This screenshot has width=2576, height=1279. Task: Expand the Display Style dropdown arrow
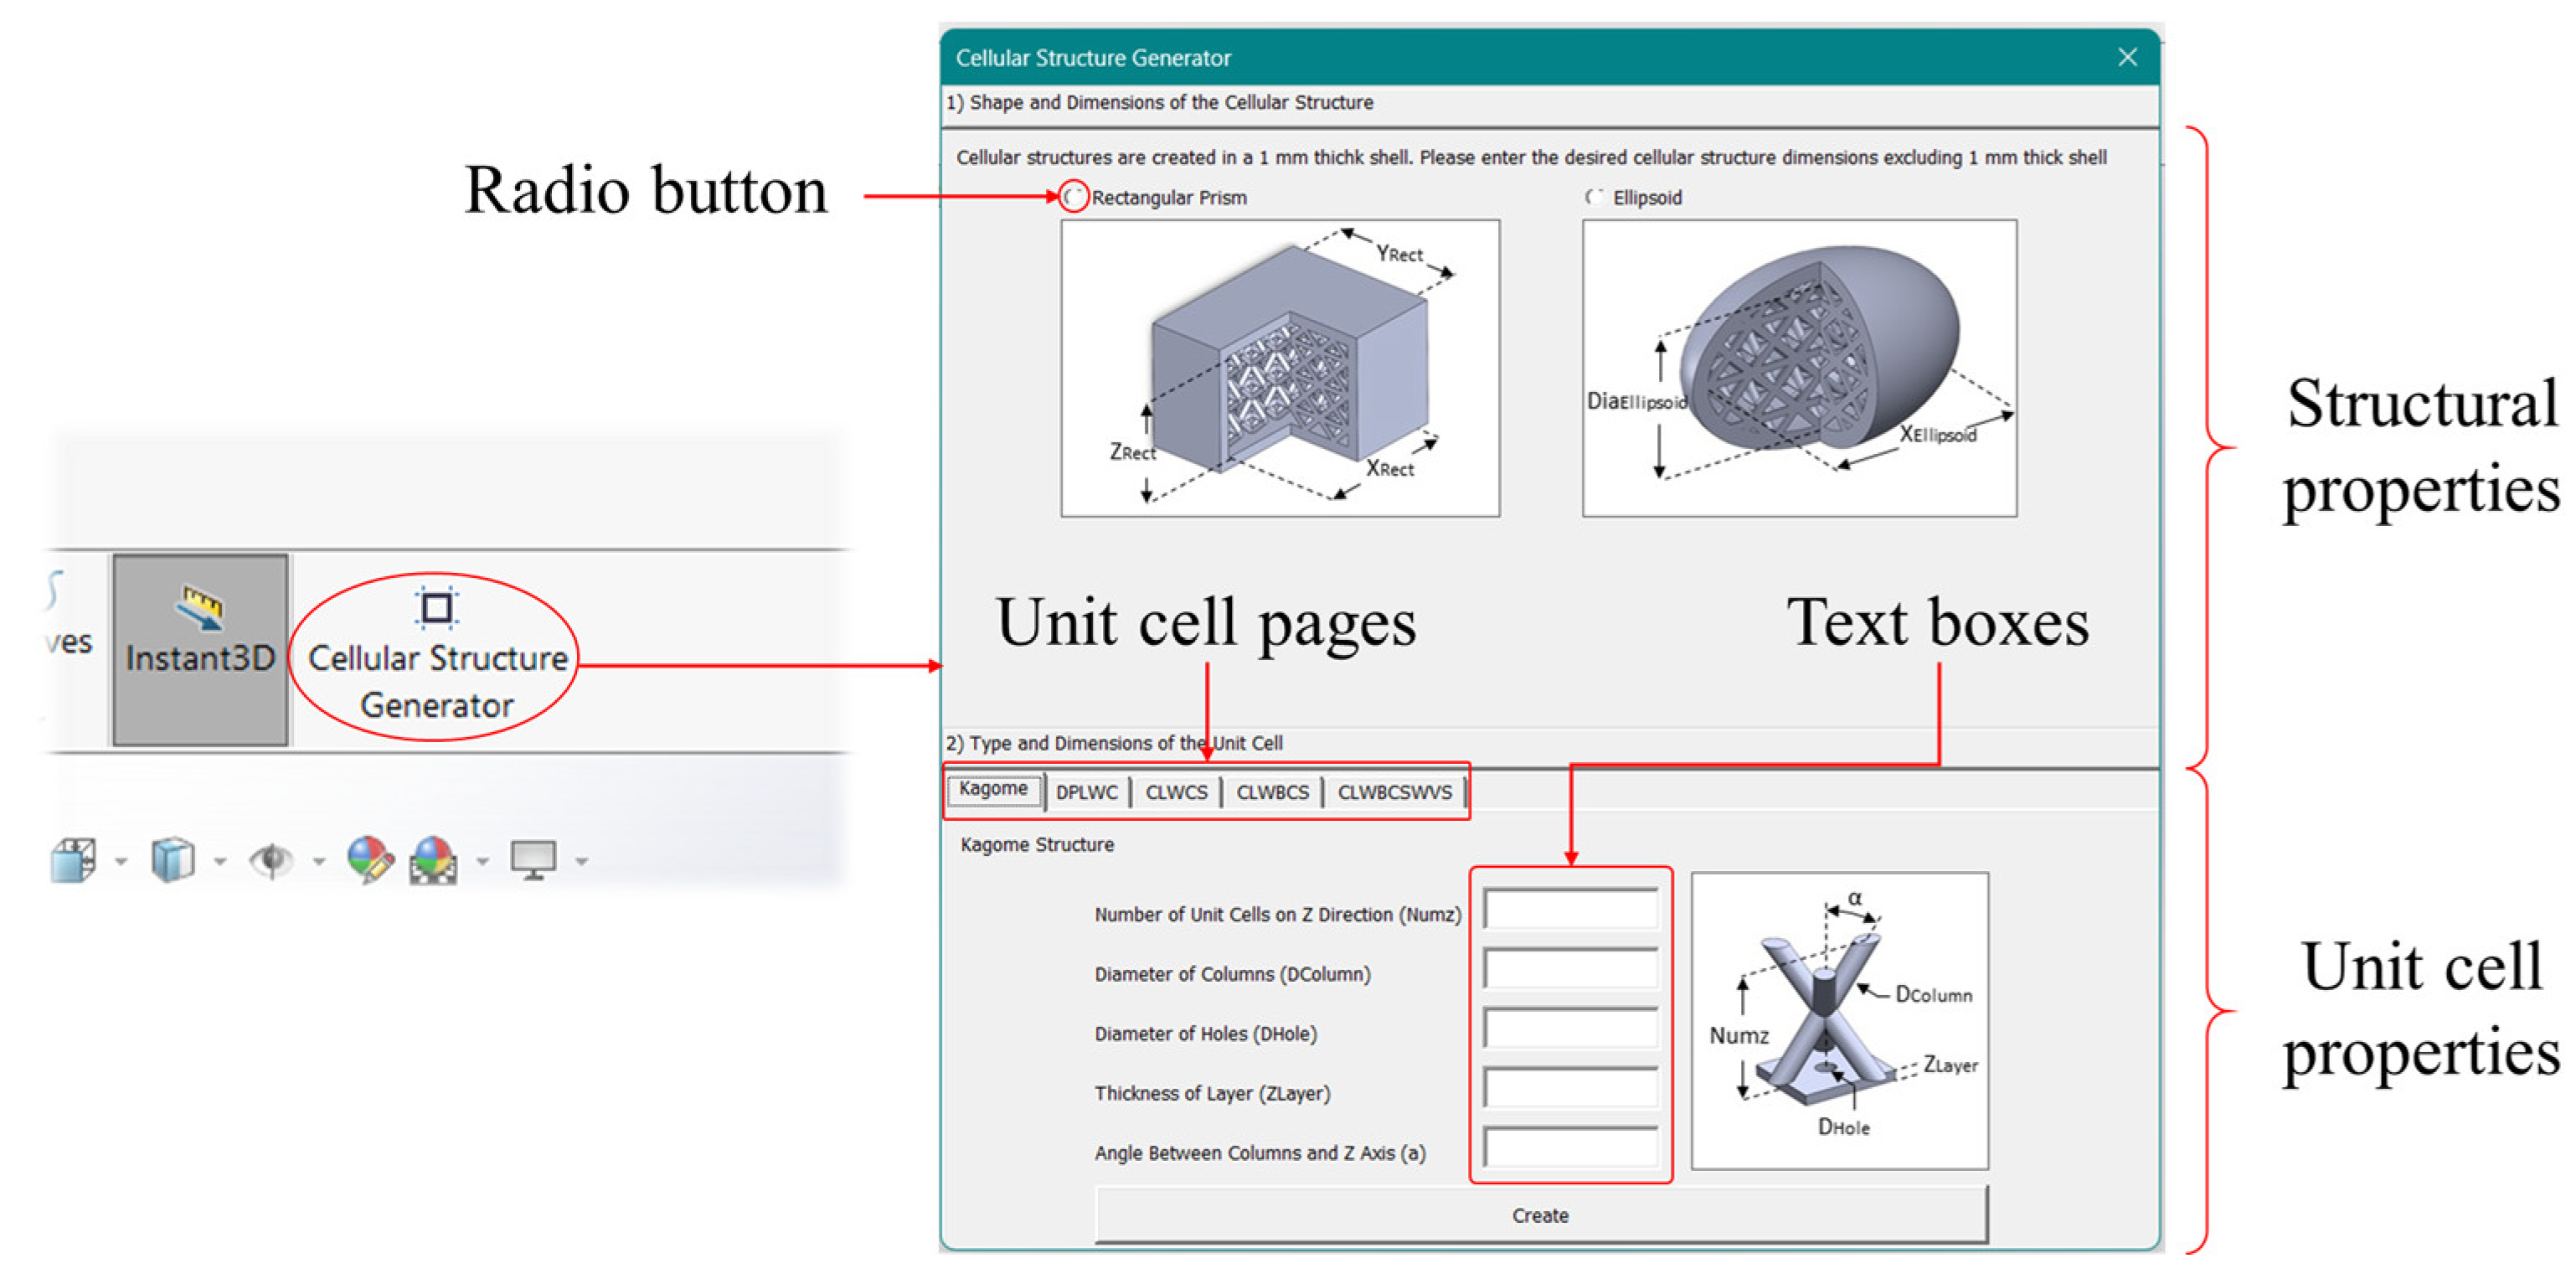220,861
